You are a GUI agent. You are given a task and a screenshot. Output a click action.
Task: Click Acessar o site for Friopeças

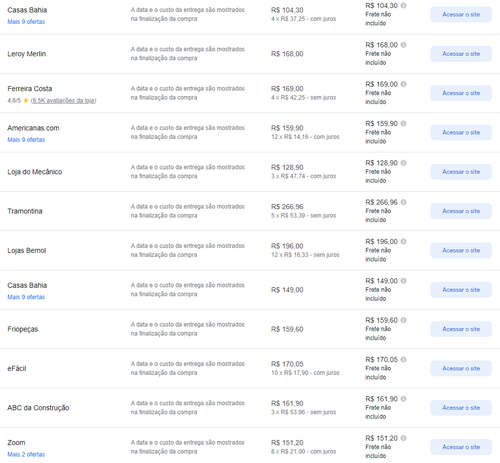(461, 329)
